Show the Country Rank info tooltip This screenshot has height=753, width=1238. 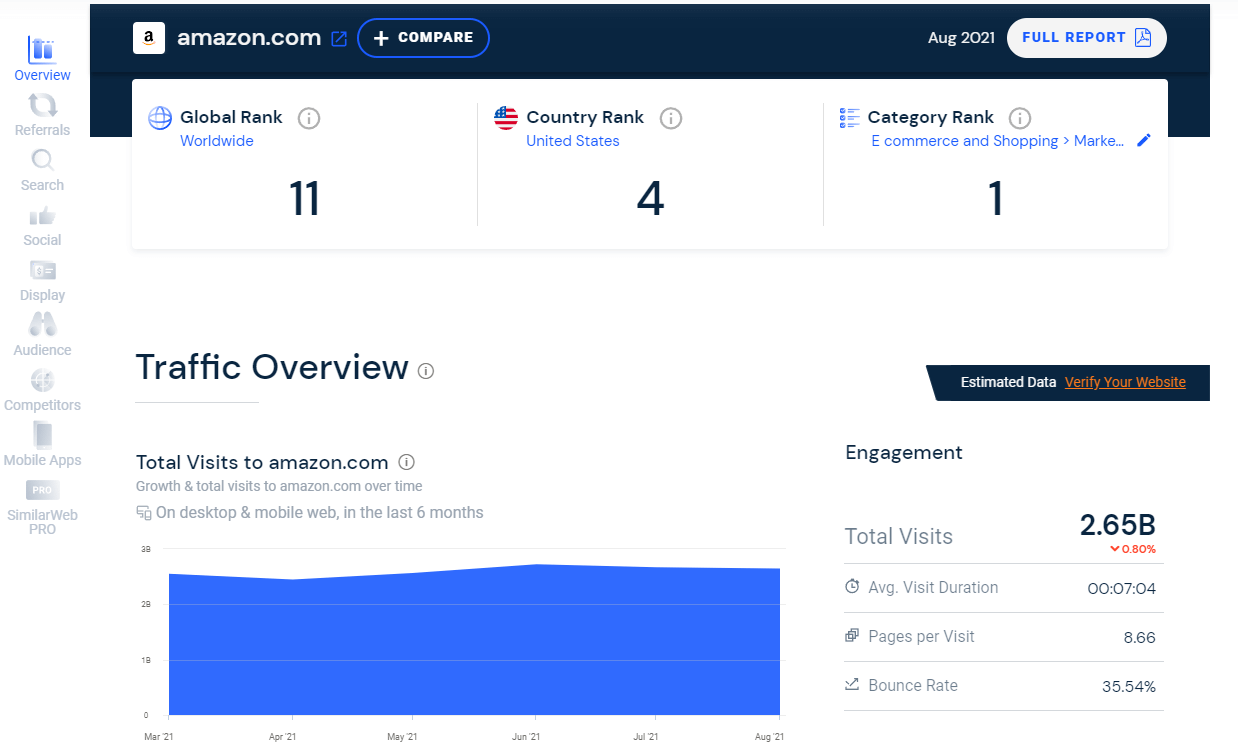pyautogui.click(x=671, y=118)
